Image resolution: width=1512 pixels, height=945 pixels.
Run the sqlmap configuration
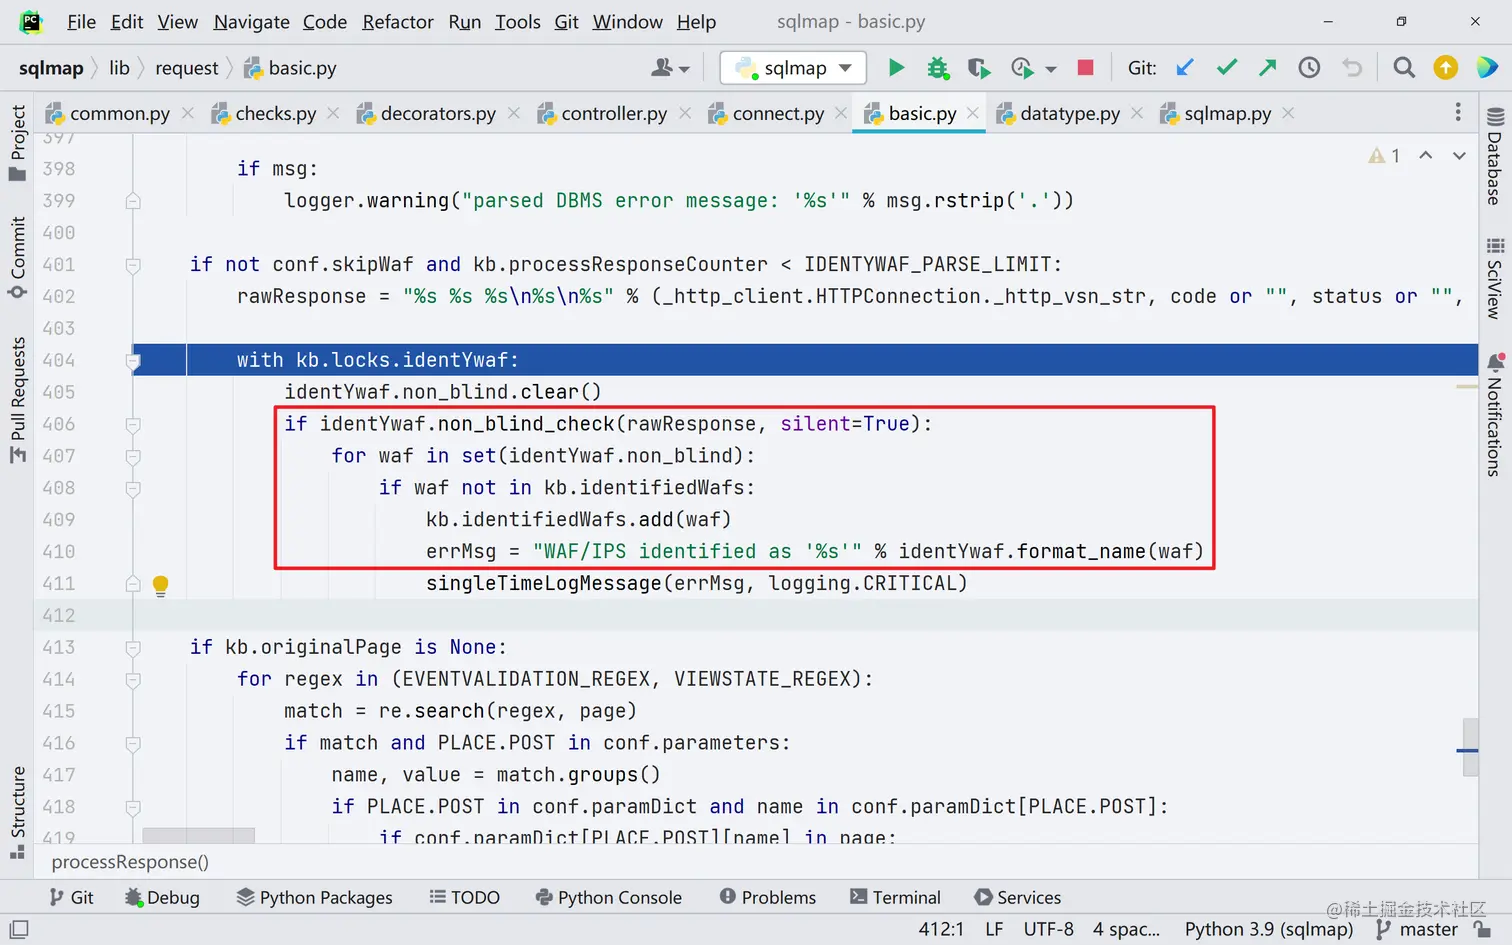point(896,68)
